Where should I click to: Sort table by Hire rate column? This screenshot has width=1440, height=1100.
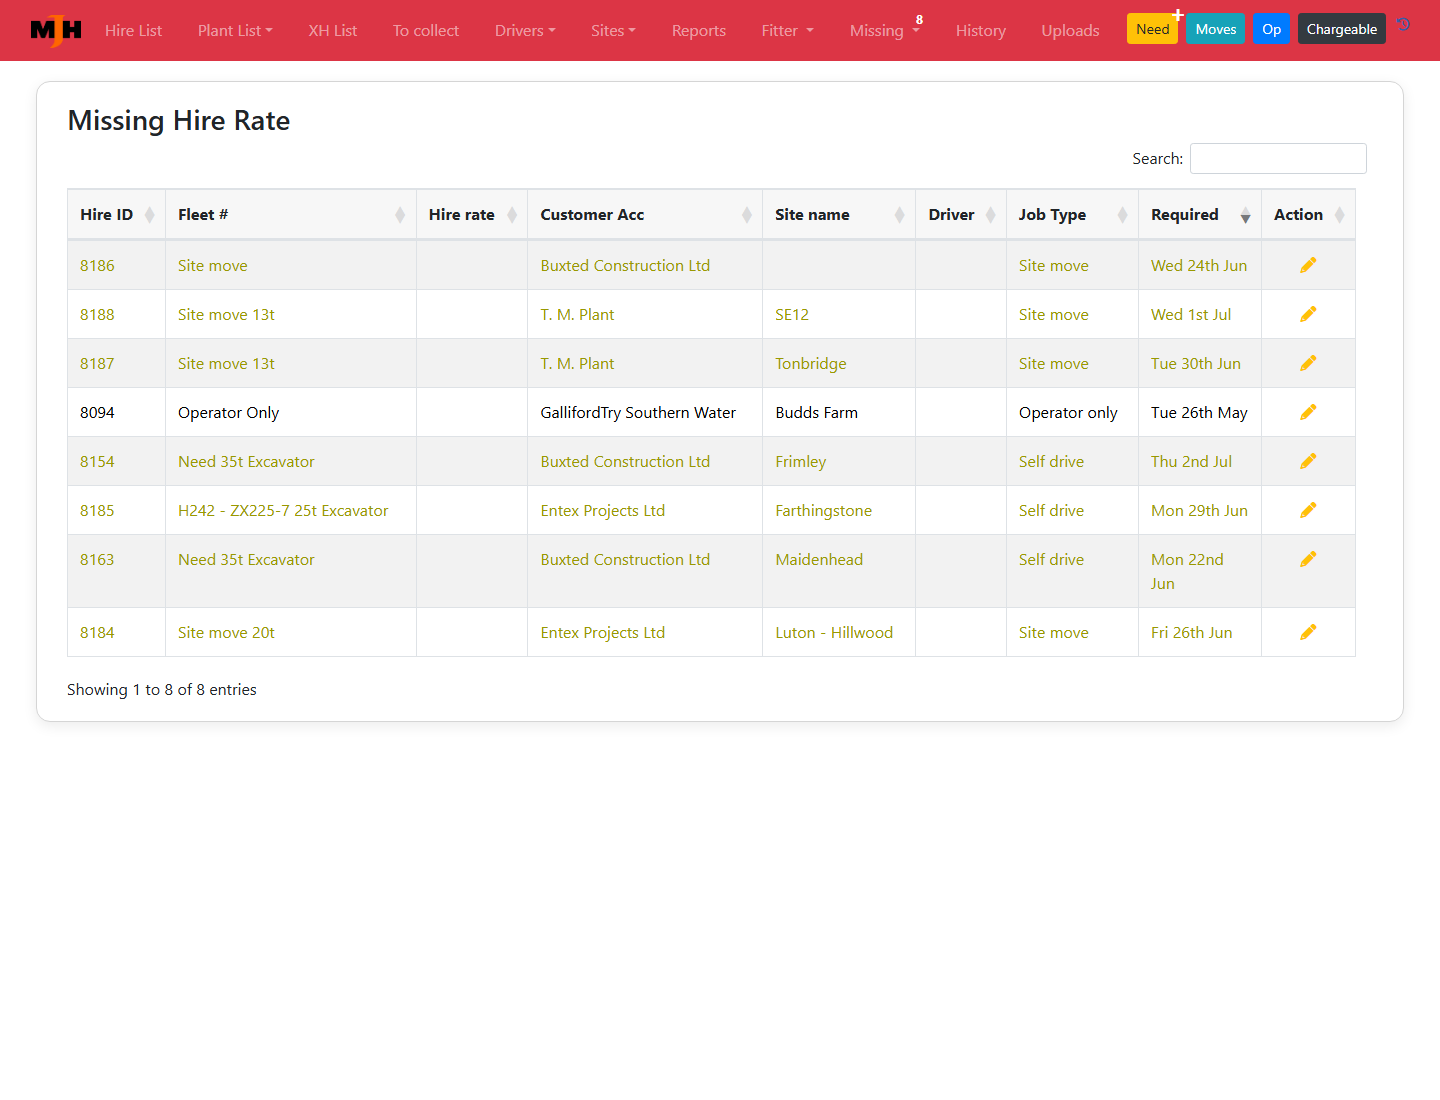(x=472, y=215)
